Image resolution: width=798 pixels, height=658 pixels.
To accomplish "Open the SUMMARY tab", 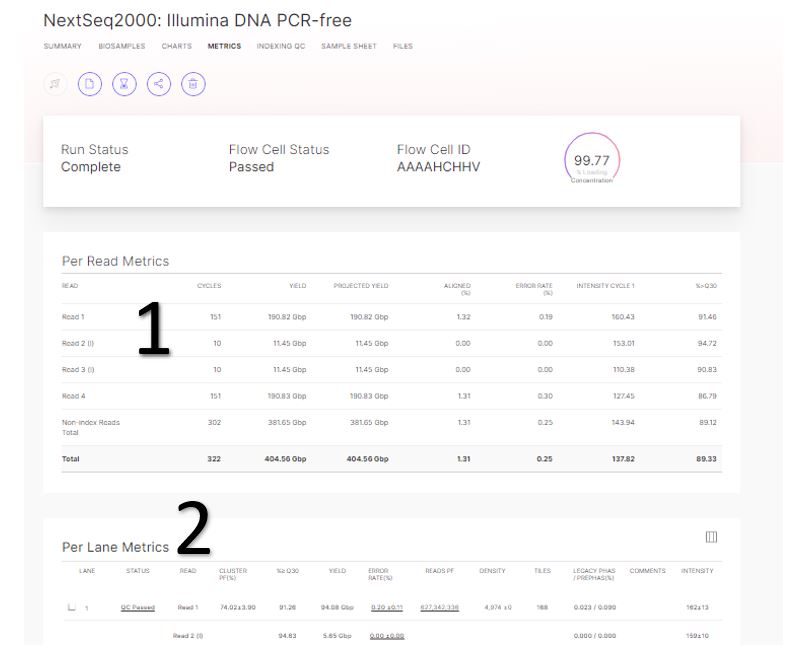I will click(63, 46).
